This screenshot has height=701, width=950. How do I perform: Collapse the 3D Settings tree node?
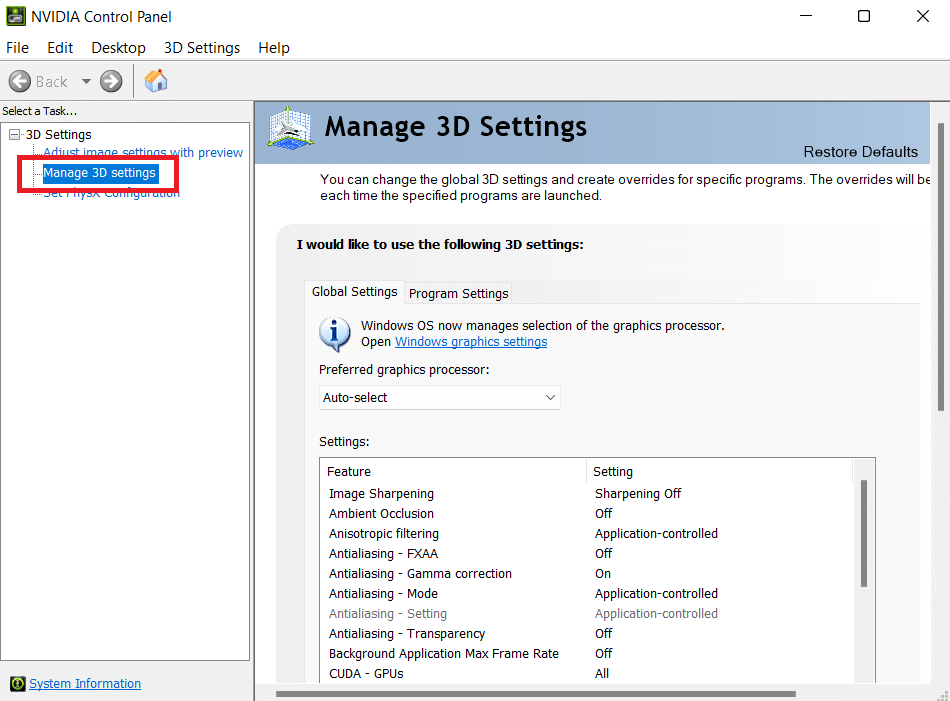pyautogui.click(x=15, y=135)
